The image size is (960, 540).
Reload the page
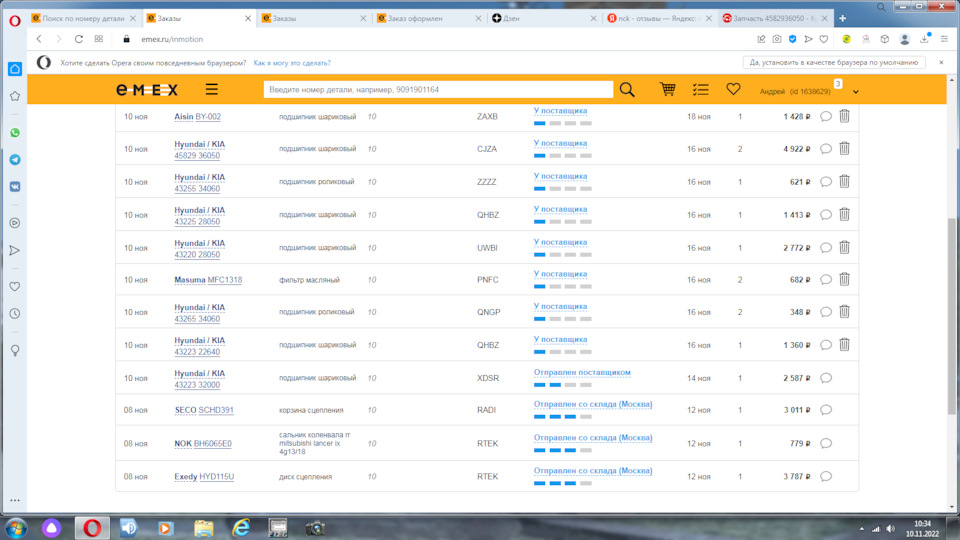pos(79,39)
